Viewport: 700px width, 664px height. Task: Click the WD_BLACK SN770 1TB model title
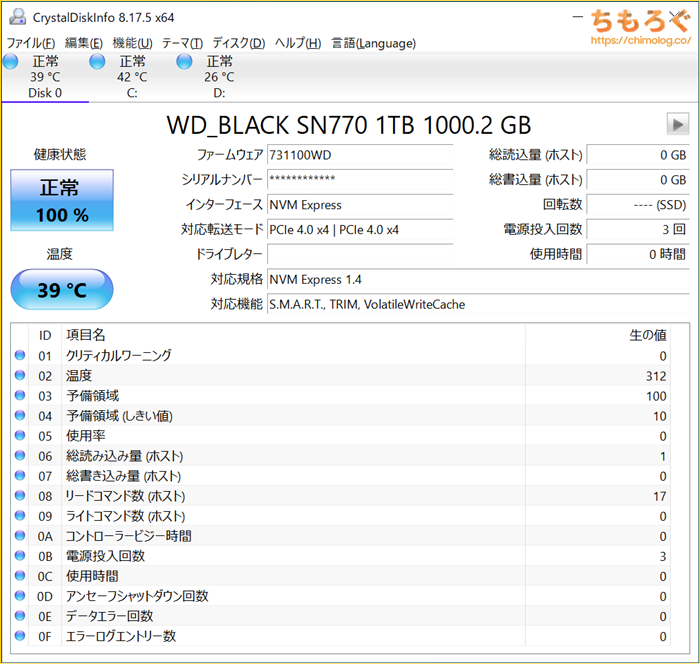(x=349, y=125)
